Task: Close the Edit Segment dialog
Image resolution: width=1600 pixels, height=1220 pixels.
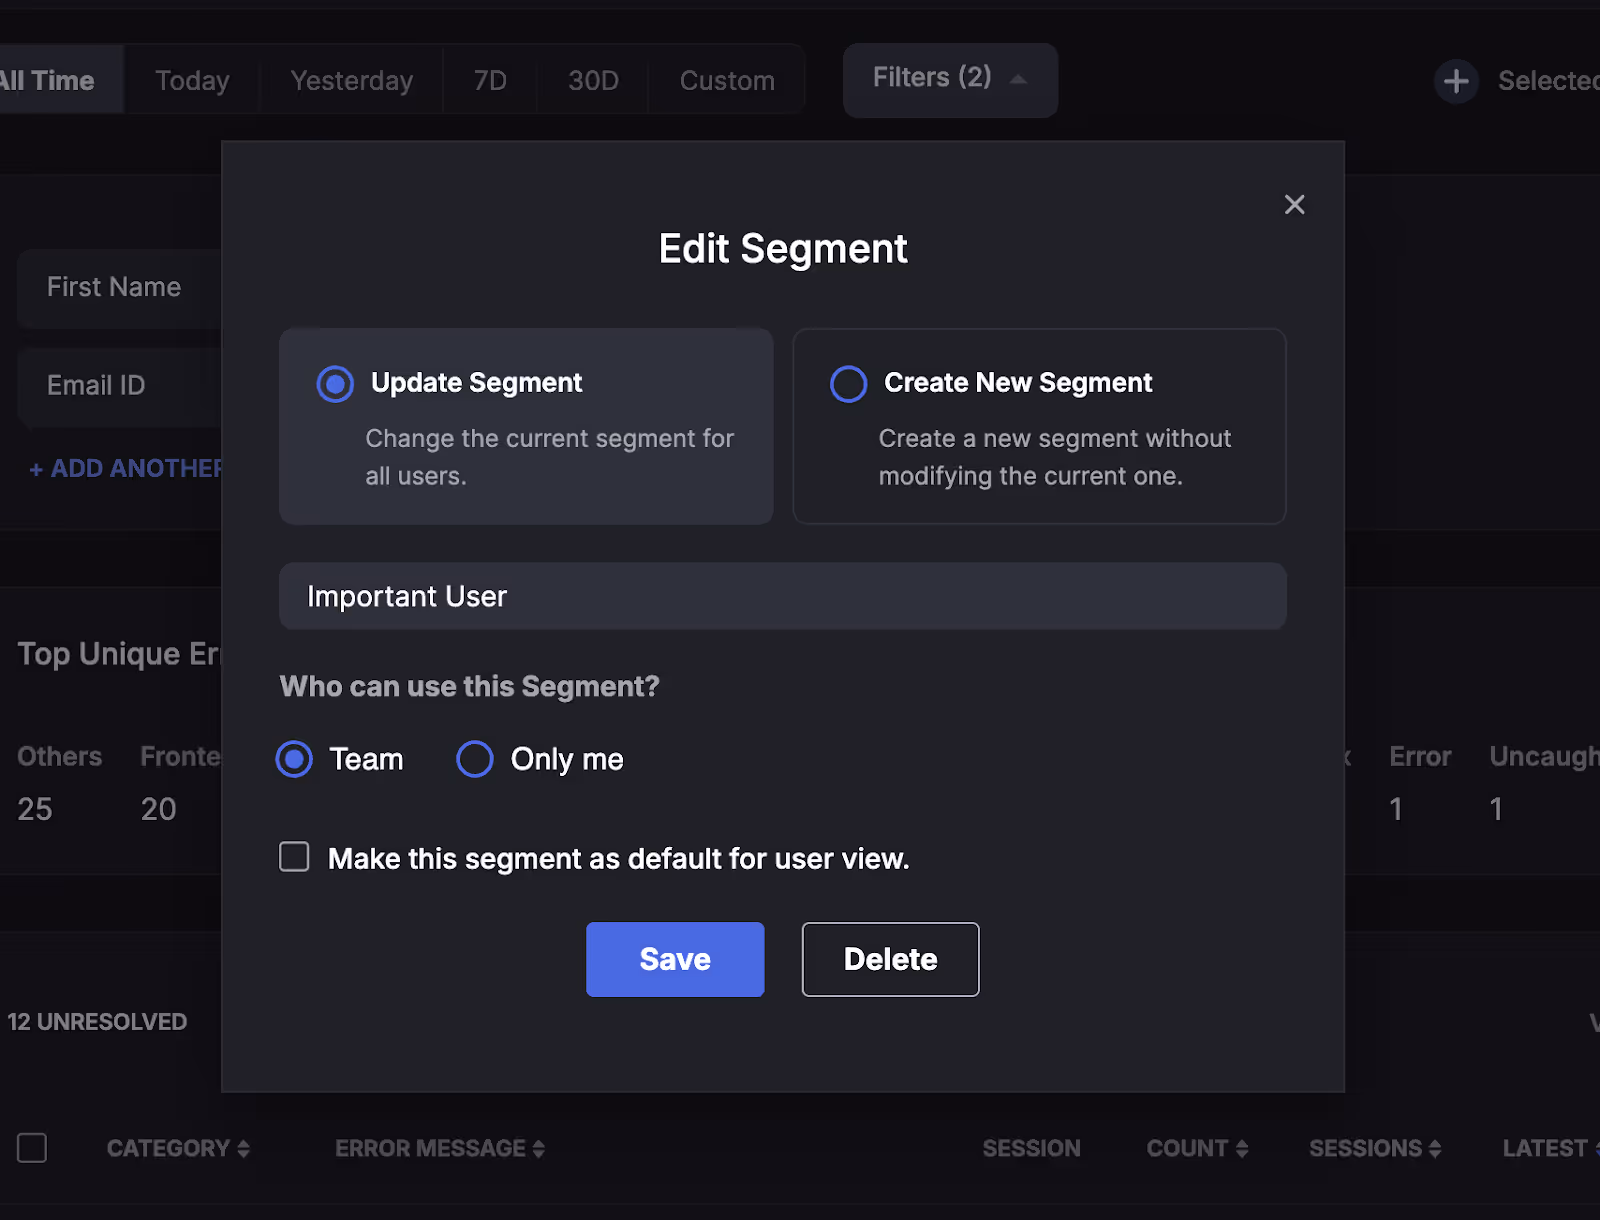Action: tap(1295, 204)
